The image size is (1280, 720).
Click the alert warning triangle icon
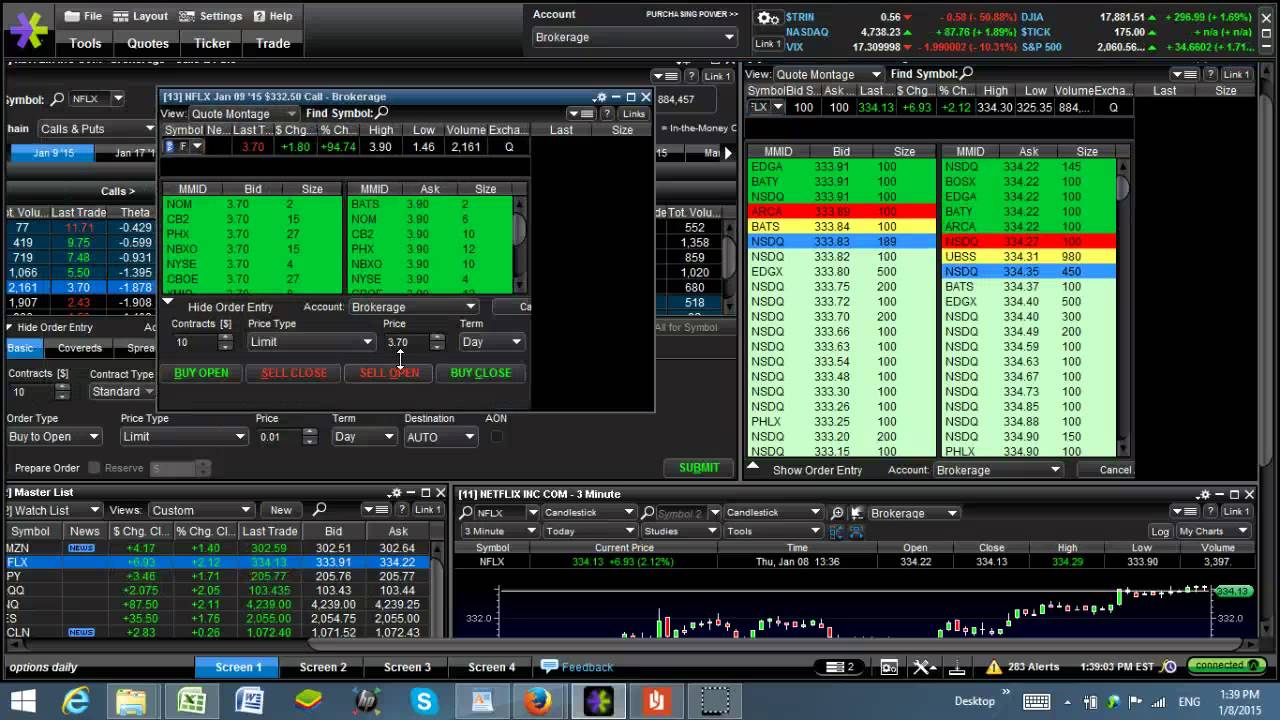[x=993, y=667]
